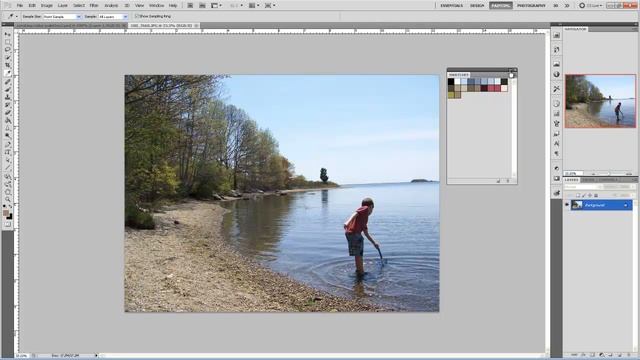Viewport: 640px width, 360px height.
Task: Launch Bridge from the application bar
Action: [190, 6]
